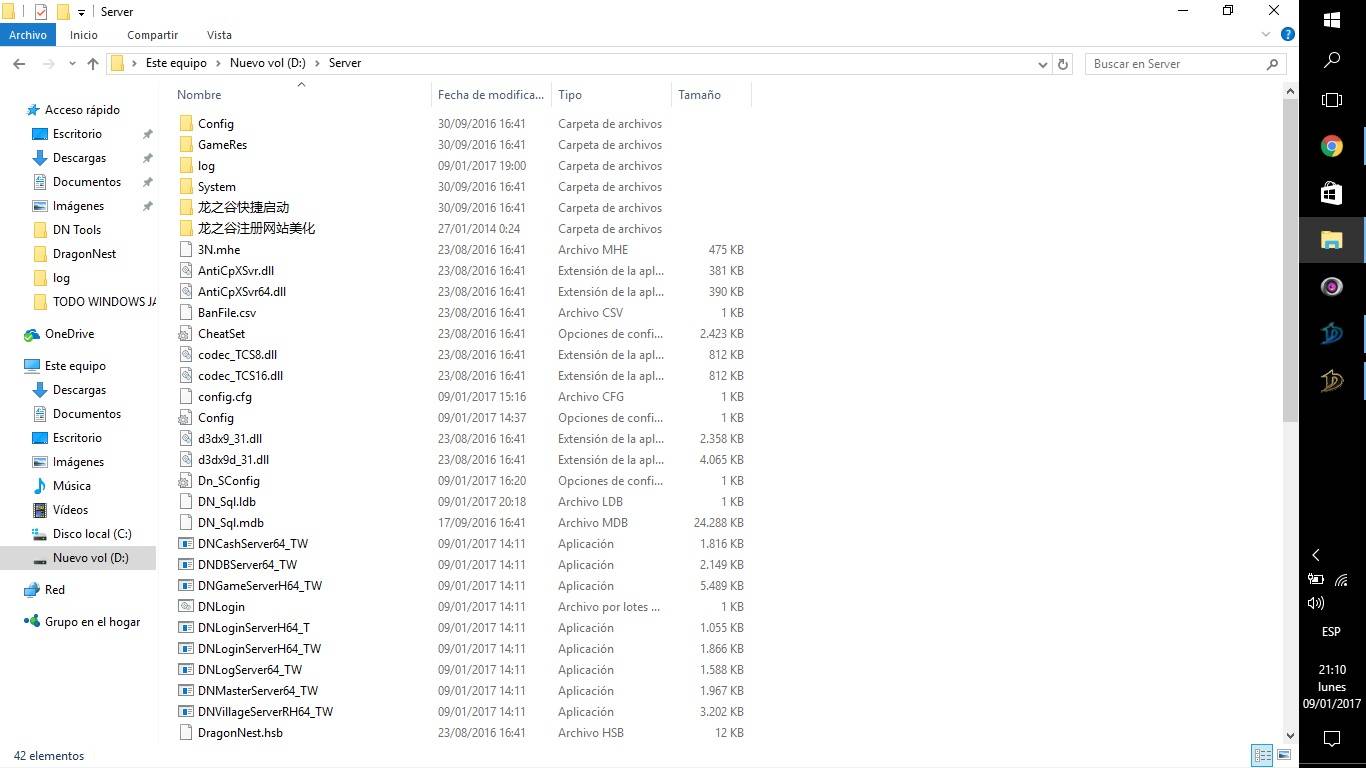
Task: Select OneDrive in navigation pane
Action: click(x=69, y=334)
